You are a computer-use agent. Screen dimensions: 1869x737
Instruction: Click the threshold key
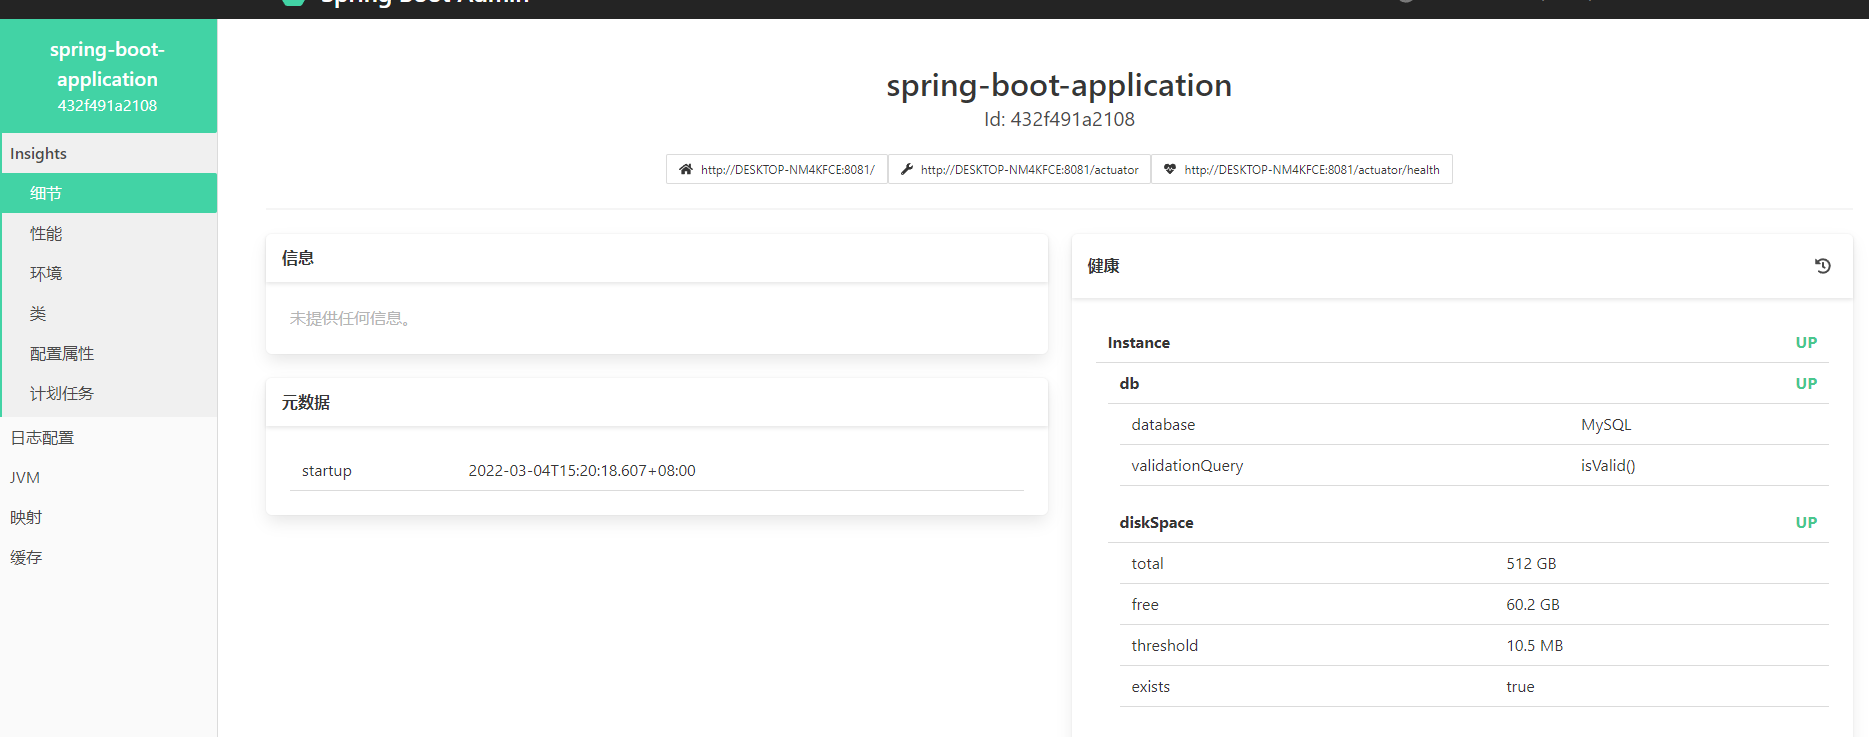[x=1164, y=645]
